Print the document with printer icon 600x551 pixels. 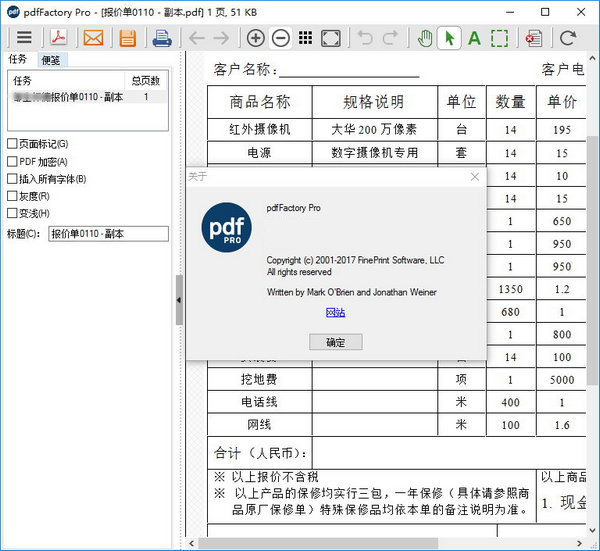[161, 39]
